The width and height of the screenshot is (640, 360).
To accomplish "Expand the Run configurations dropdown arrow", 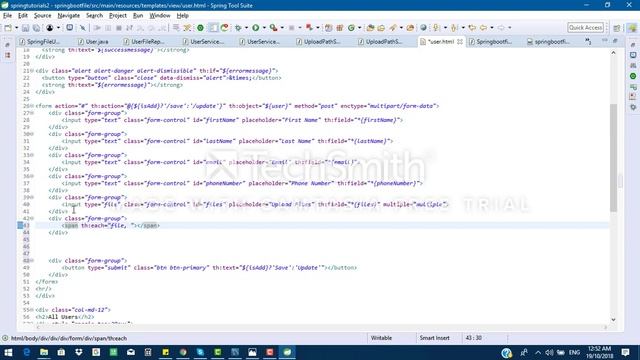I will [x=264, y=28].
